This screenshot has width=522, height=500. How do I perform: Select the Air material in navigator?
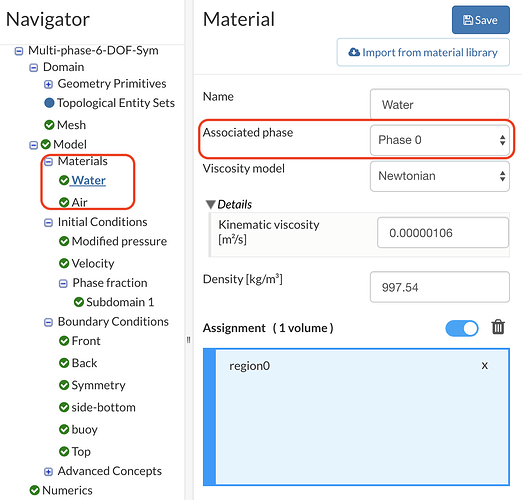pos(79,202)
